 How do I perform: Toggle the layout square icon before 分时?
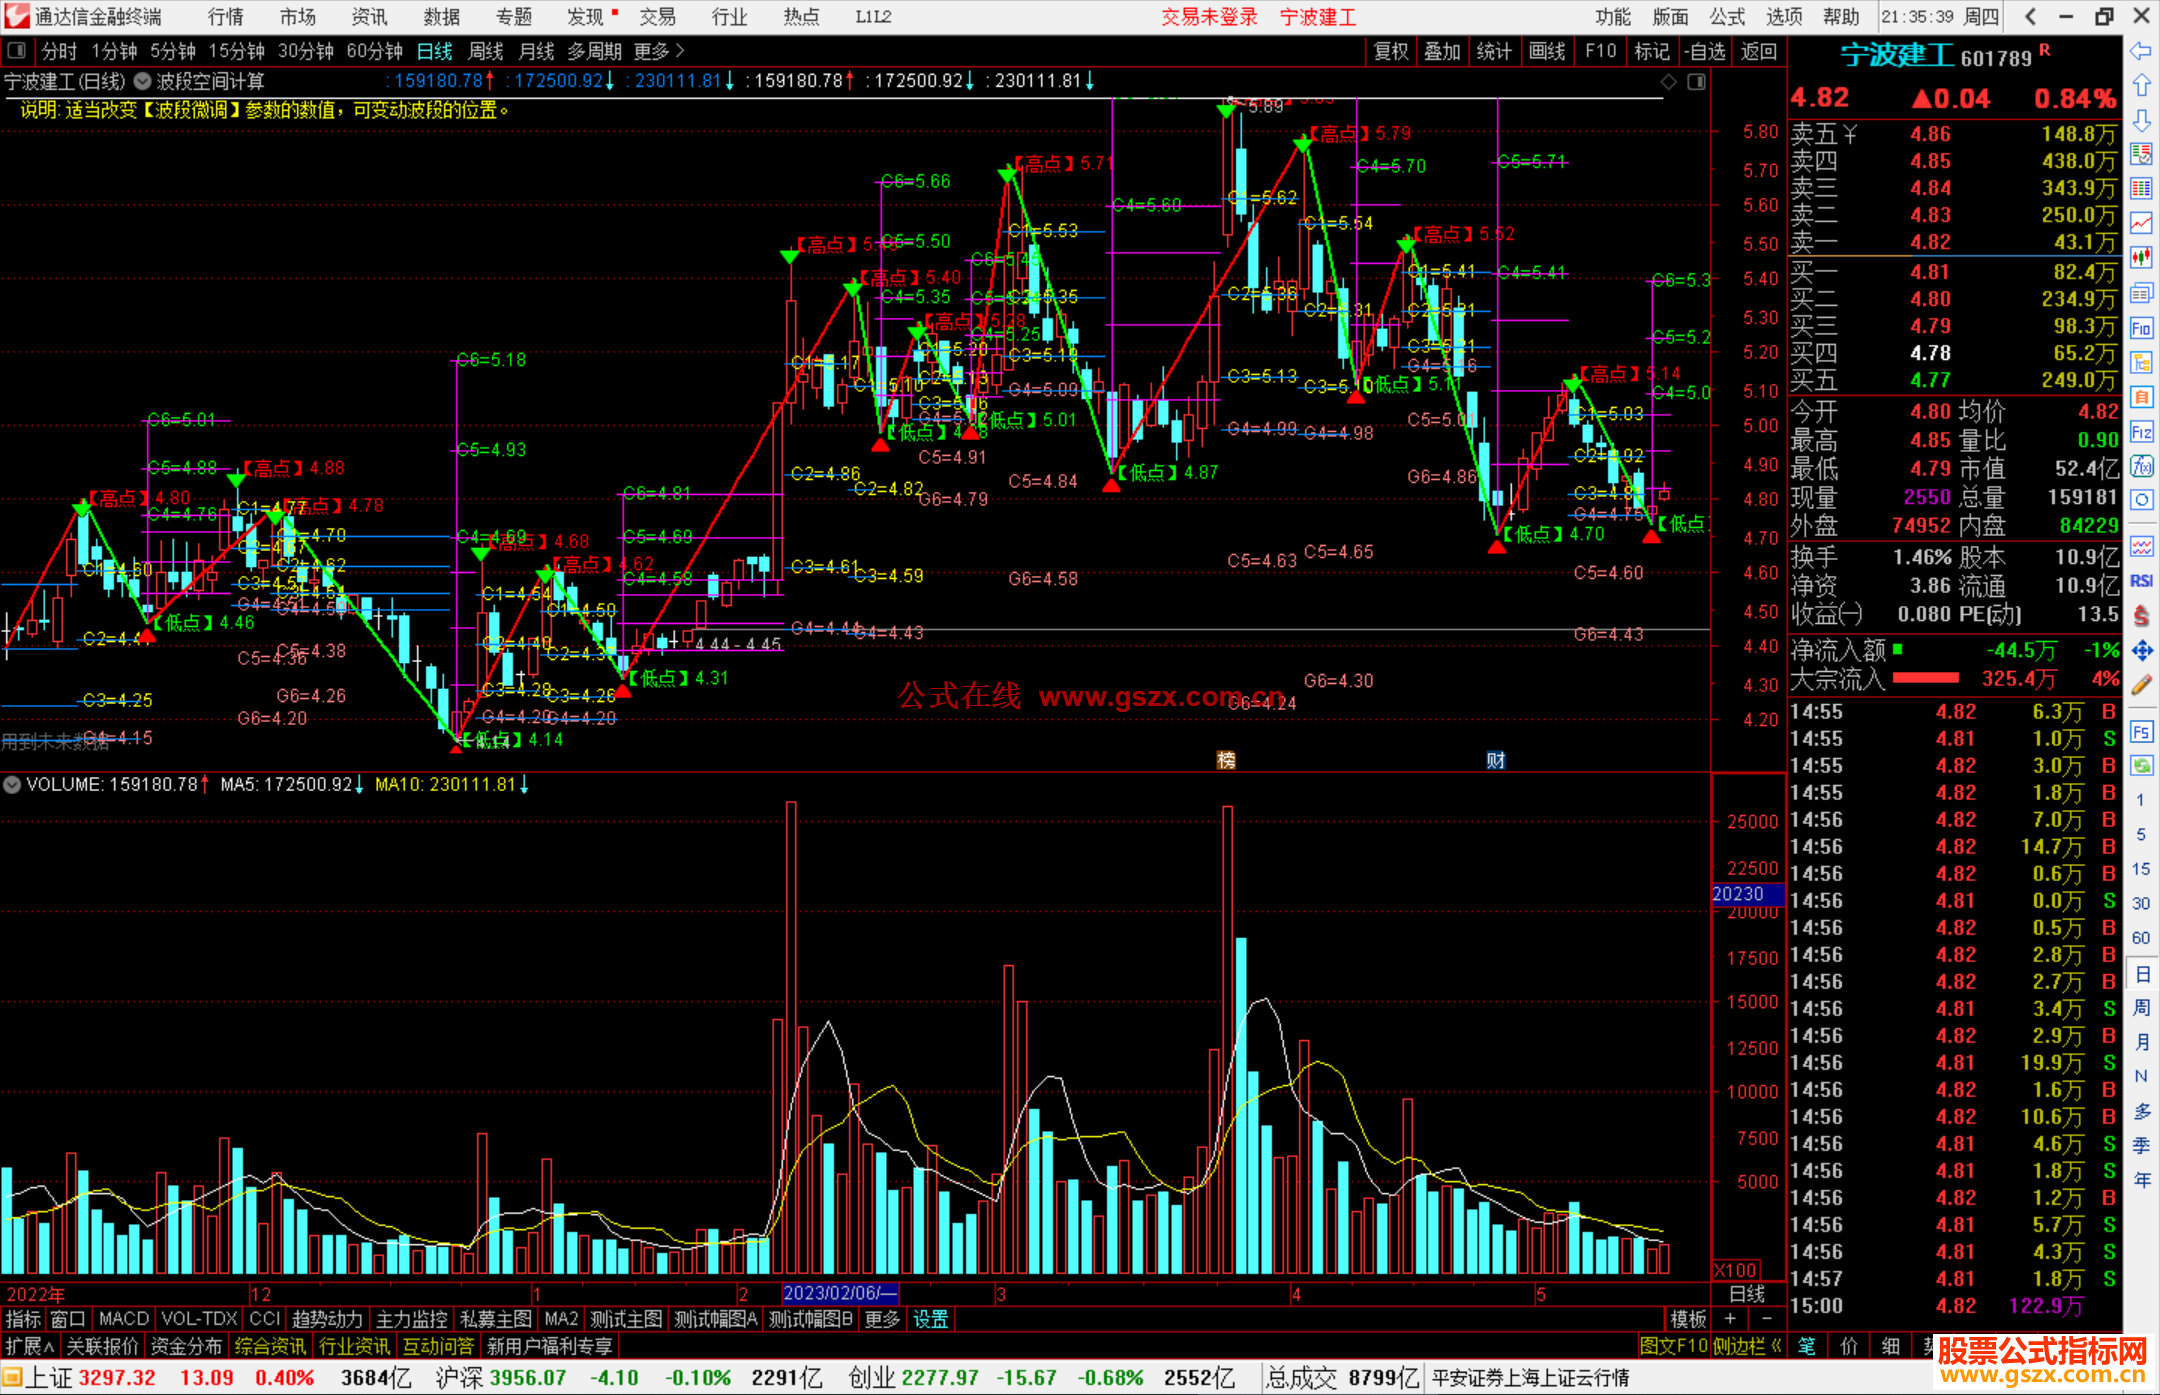coord(17,50)
